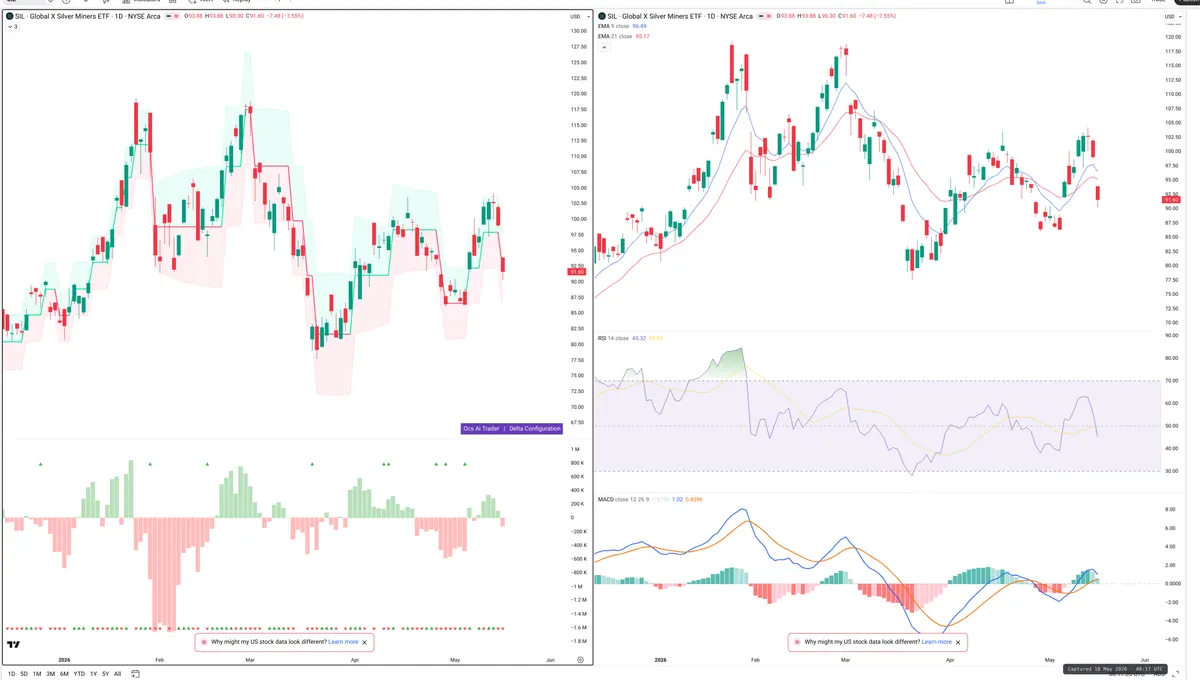This screenshot has width=1200, height=680.
Task: Select the 5Y range button
Action: (x=106, y=674)
